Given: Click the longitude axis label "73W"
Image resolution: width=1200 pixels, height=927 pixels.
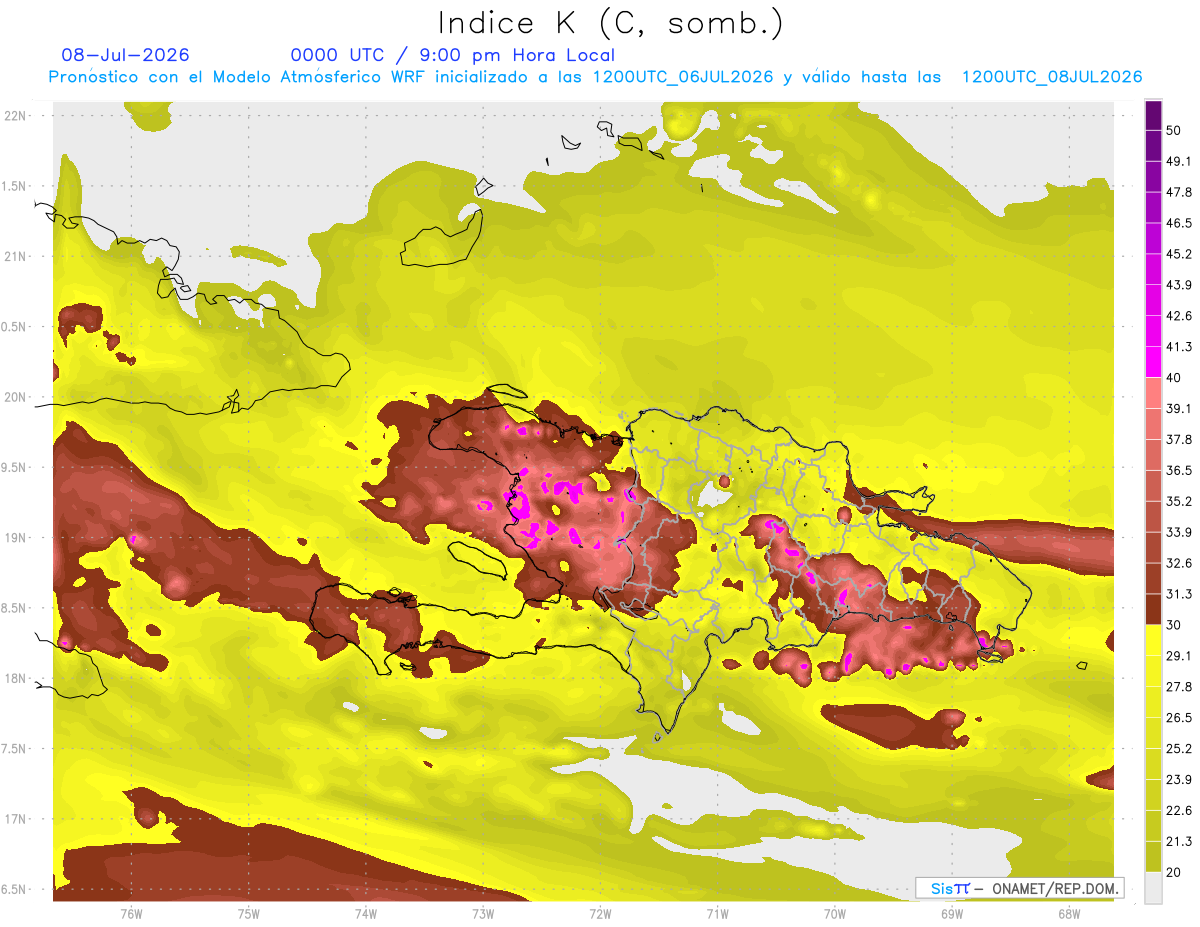Looking at the screenshot, I should (483, 913).
